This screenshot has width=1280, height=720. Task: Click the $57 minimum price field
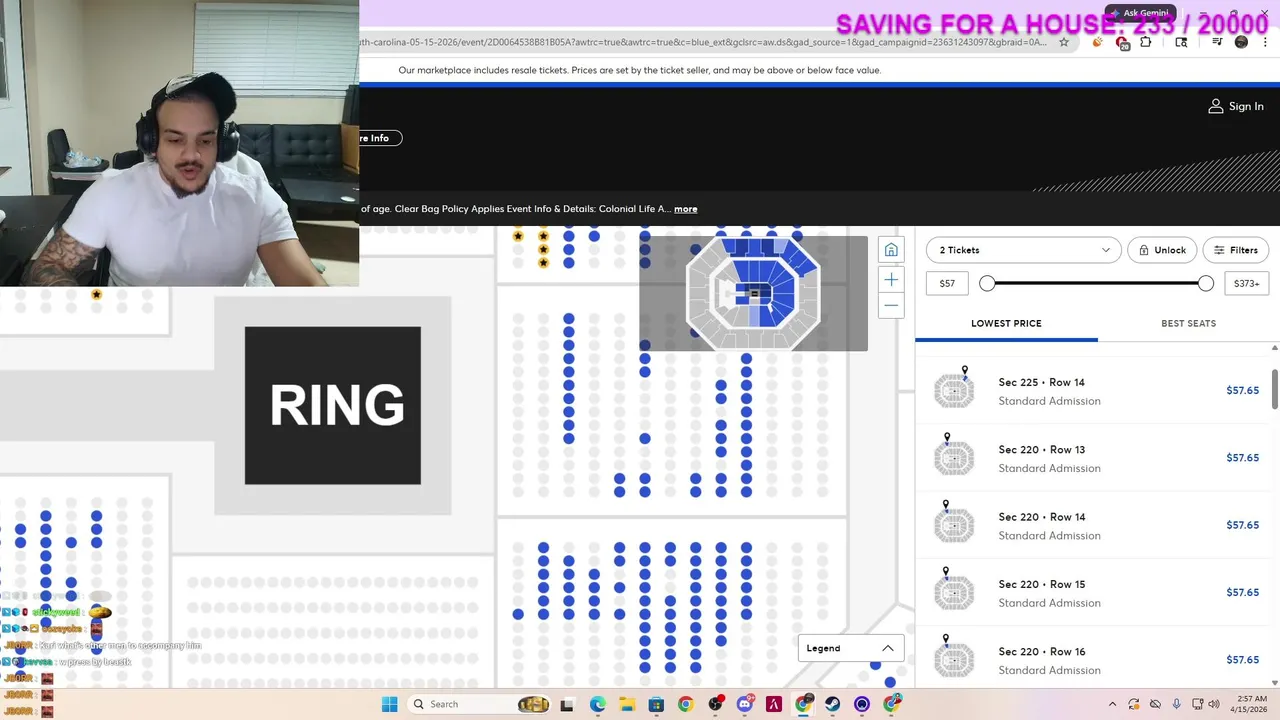pyautogui.click(x=947, y=284)
